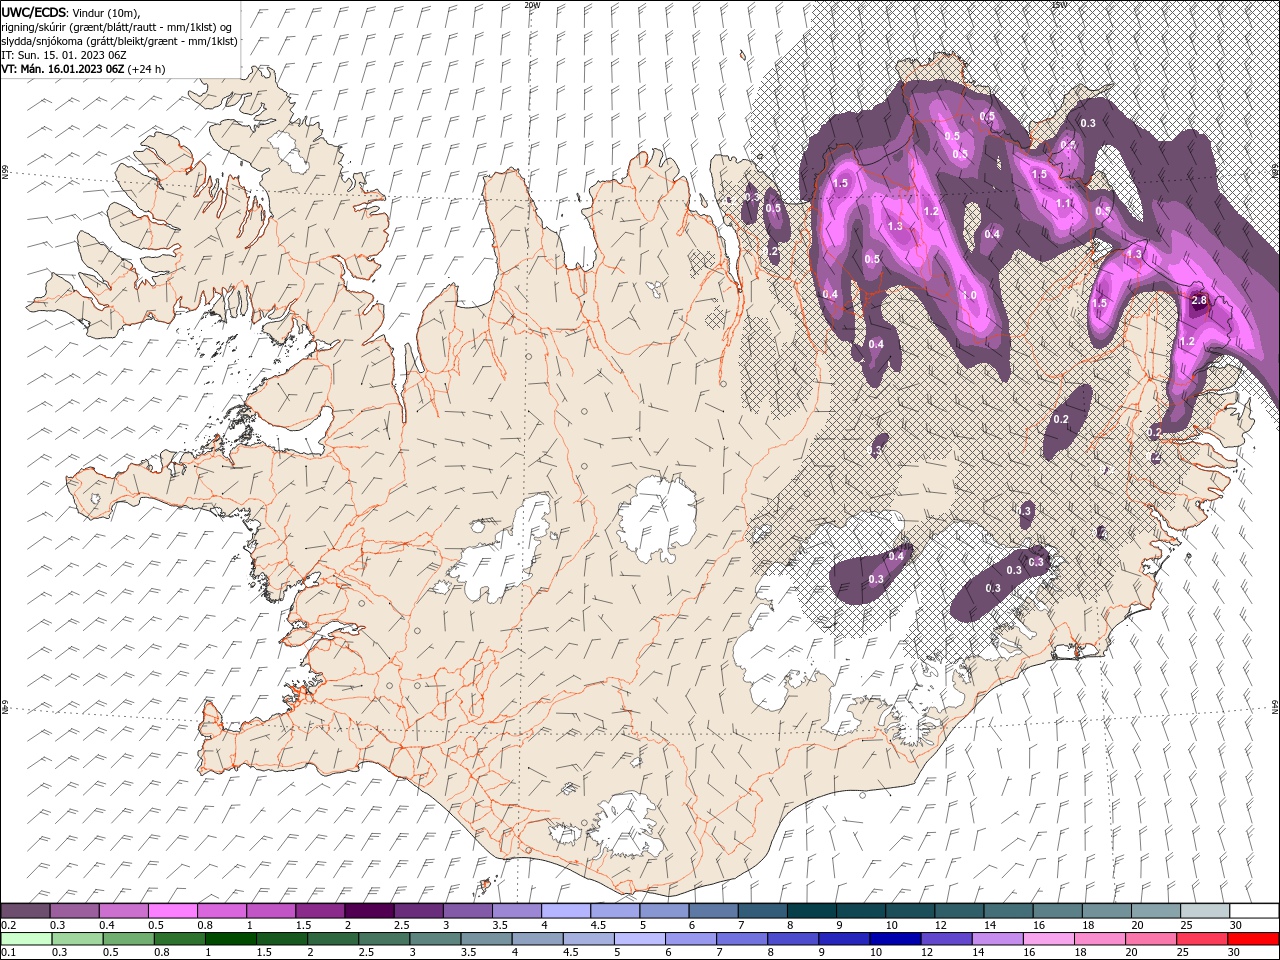Click the UWC/ECDS title text
This screenshot has height=960, width=1280.
(x=34, y=12)
